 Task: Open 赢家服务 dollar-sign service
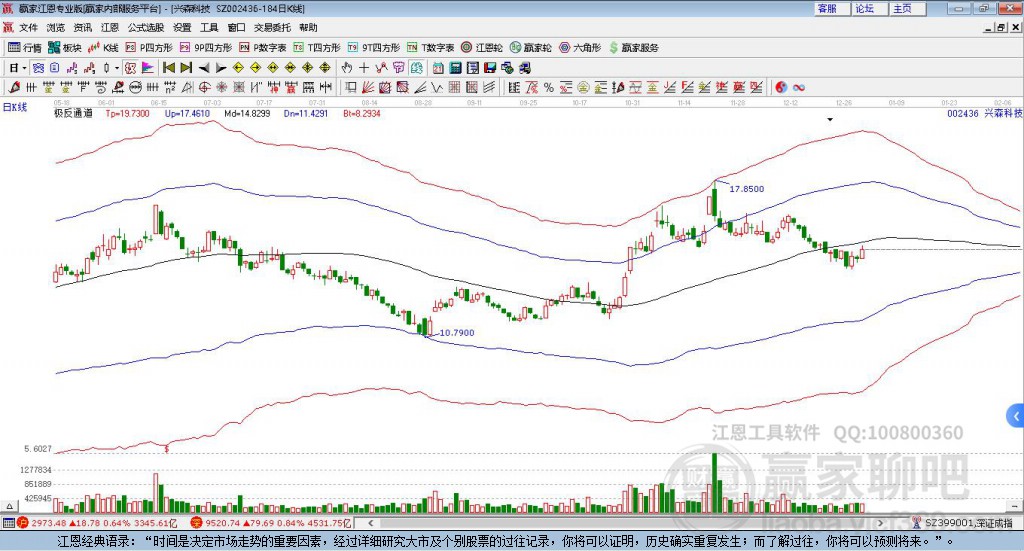click(634, 48)
